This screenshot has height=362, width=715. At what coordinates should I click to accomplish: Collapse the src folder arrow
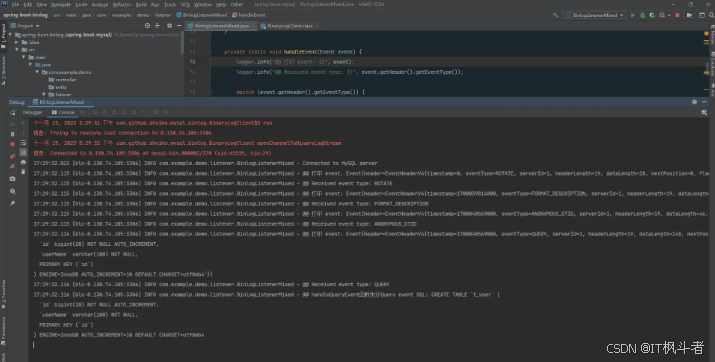[17, 50]
